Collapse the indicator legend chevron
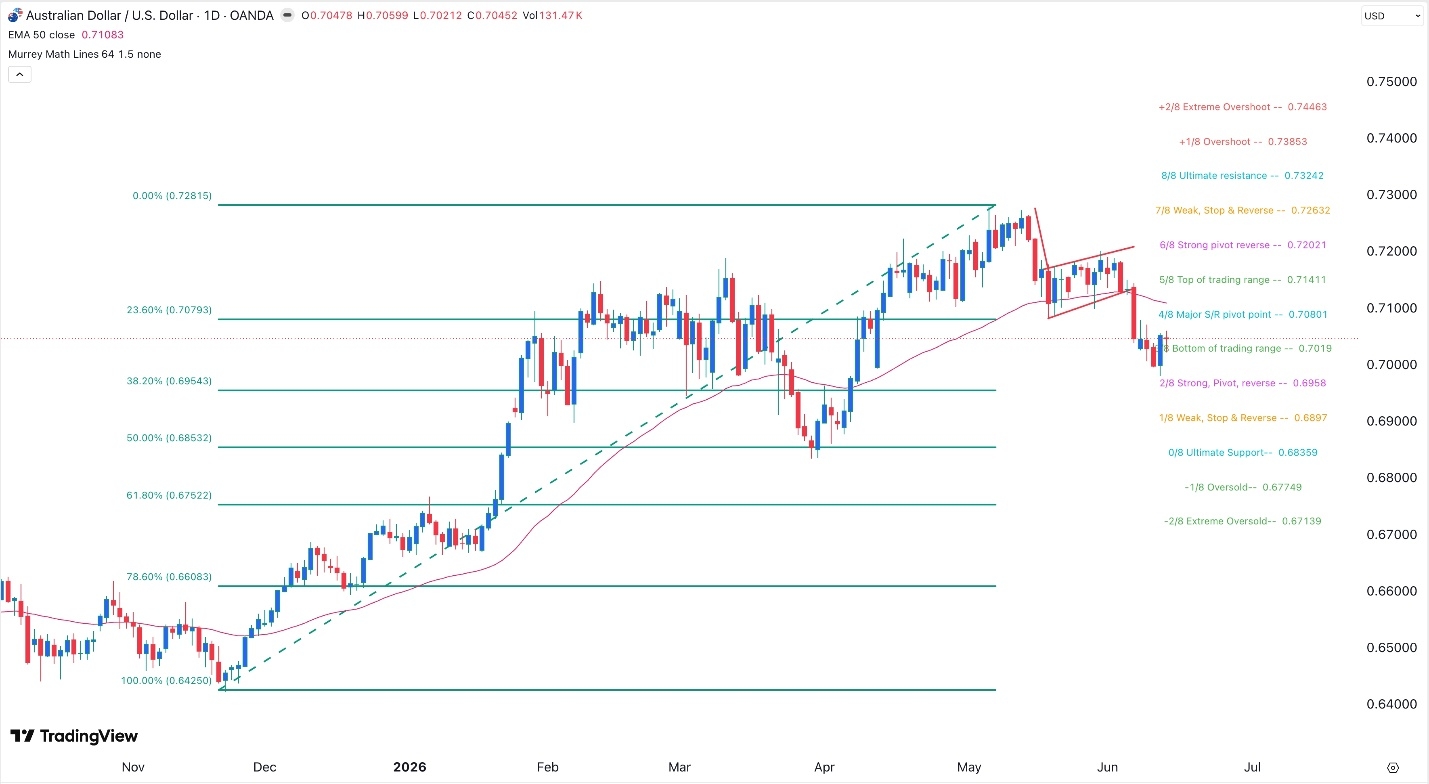The height and width of the screenshot is (784, 1429). pos(18,74)
